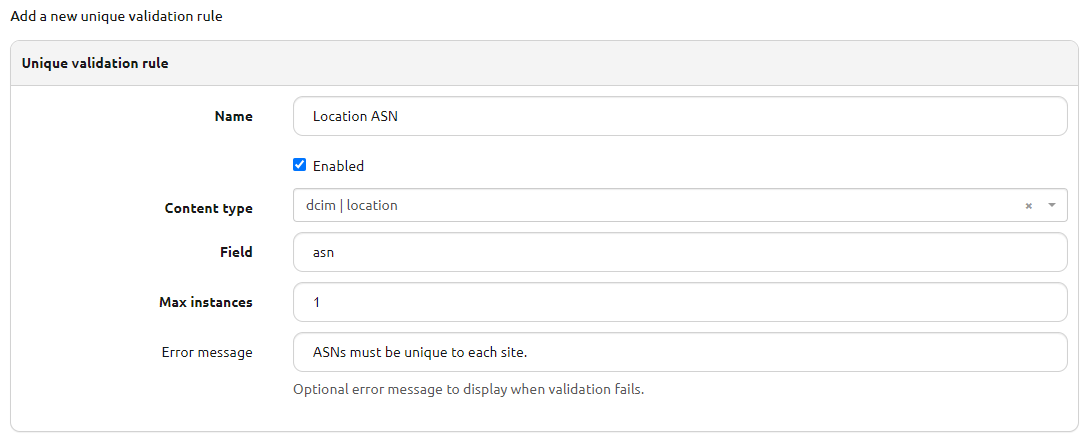The image size is (1089, 442).
Task: Click into the Field input containing 'asn'
Action: [680, 252]
